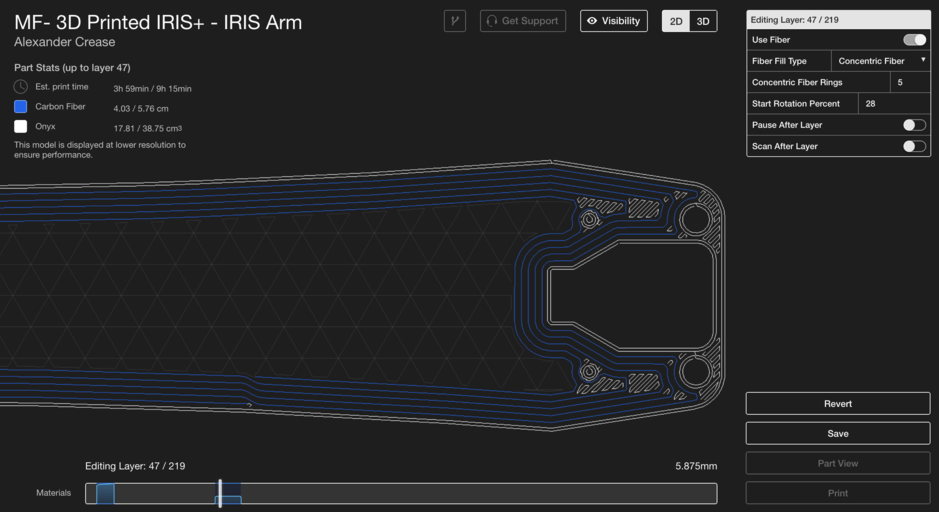Click the part title MF- 3D Printed IRIS+ - IRIS Arm
Screen dimensions: 939x512
tap(158, 22)
